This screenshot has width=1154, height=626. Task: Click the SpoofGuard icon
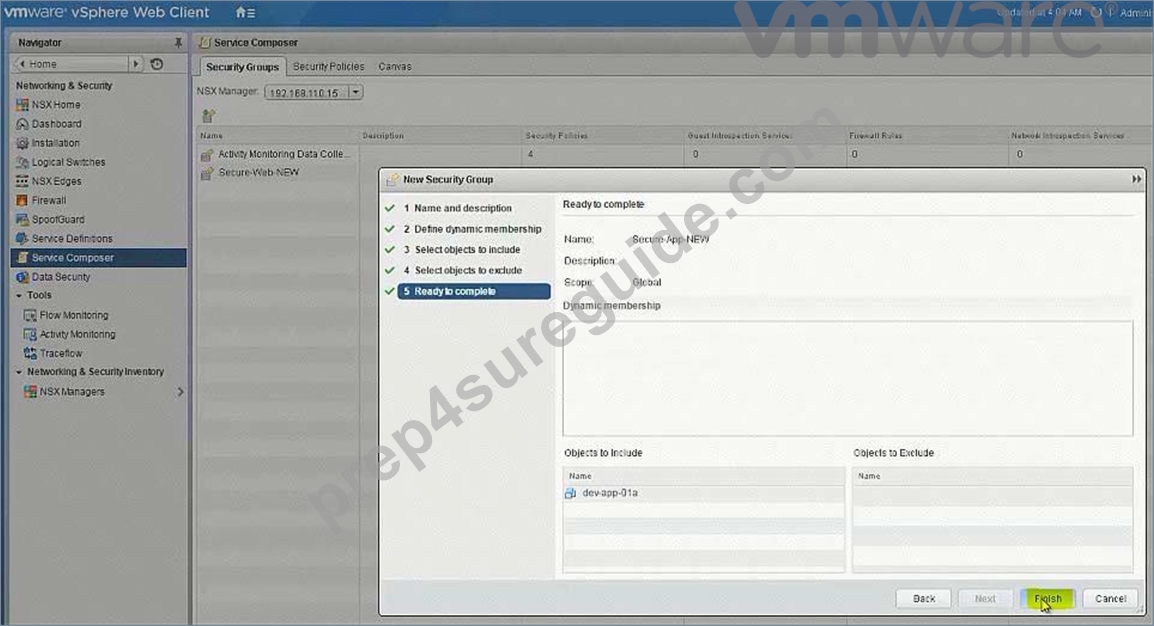(22, 219)
